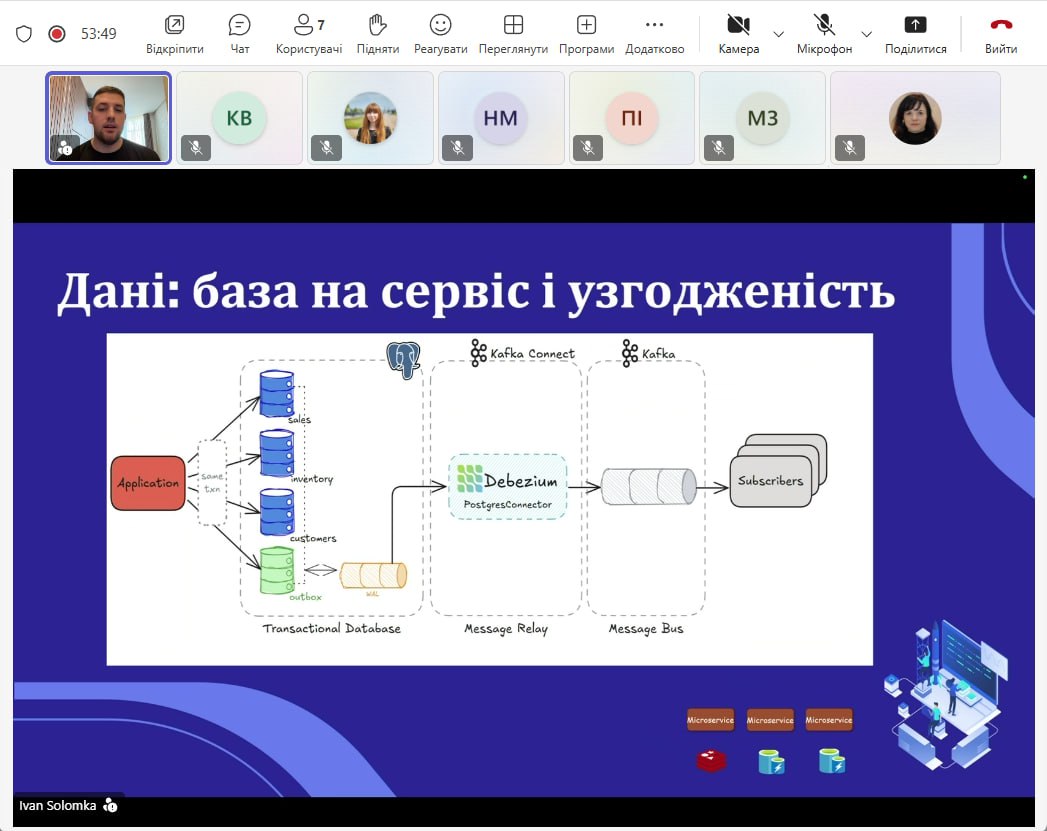Open the Додатково more options menu
Image resolution: width=1047 pixels, height=831 pixels.
pyautogui.click(x=654, y=25)
